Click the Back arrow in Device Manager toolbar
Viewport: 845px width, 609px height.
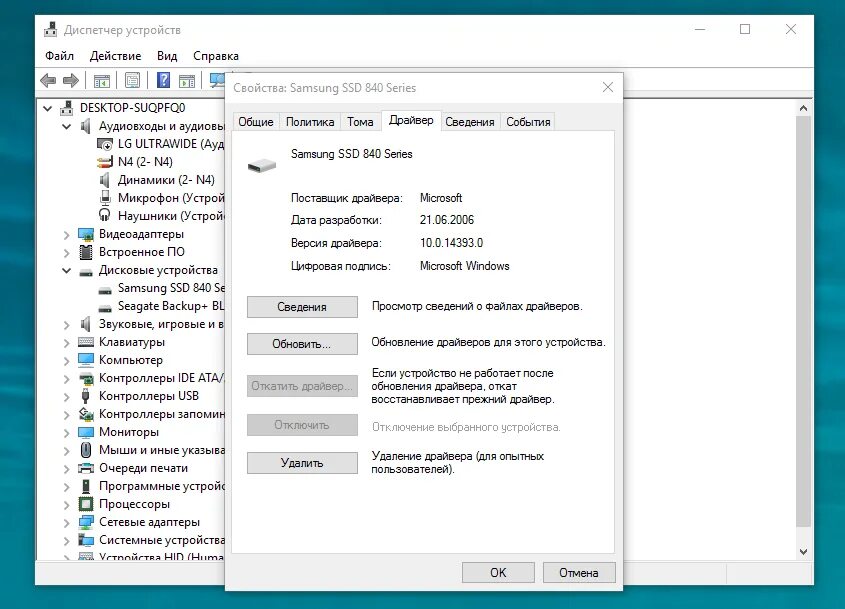click(x=48, y=81)
